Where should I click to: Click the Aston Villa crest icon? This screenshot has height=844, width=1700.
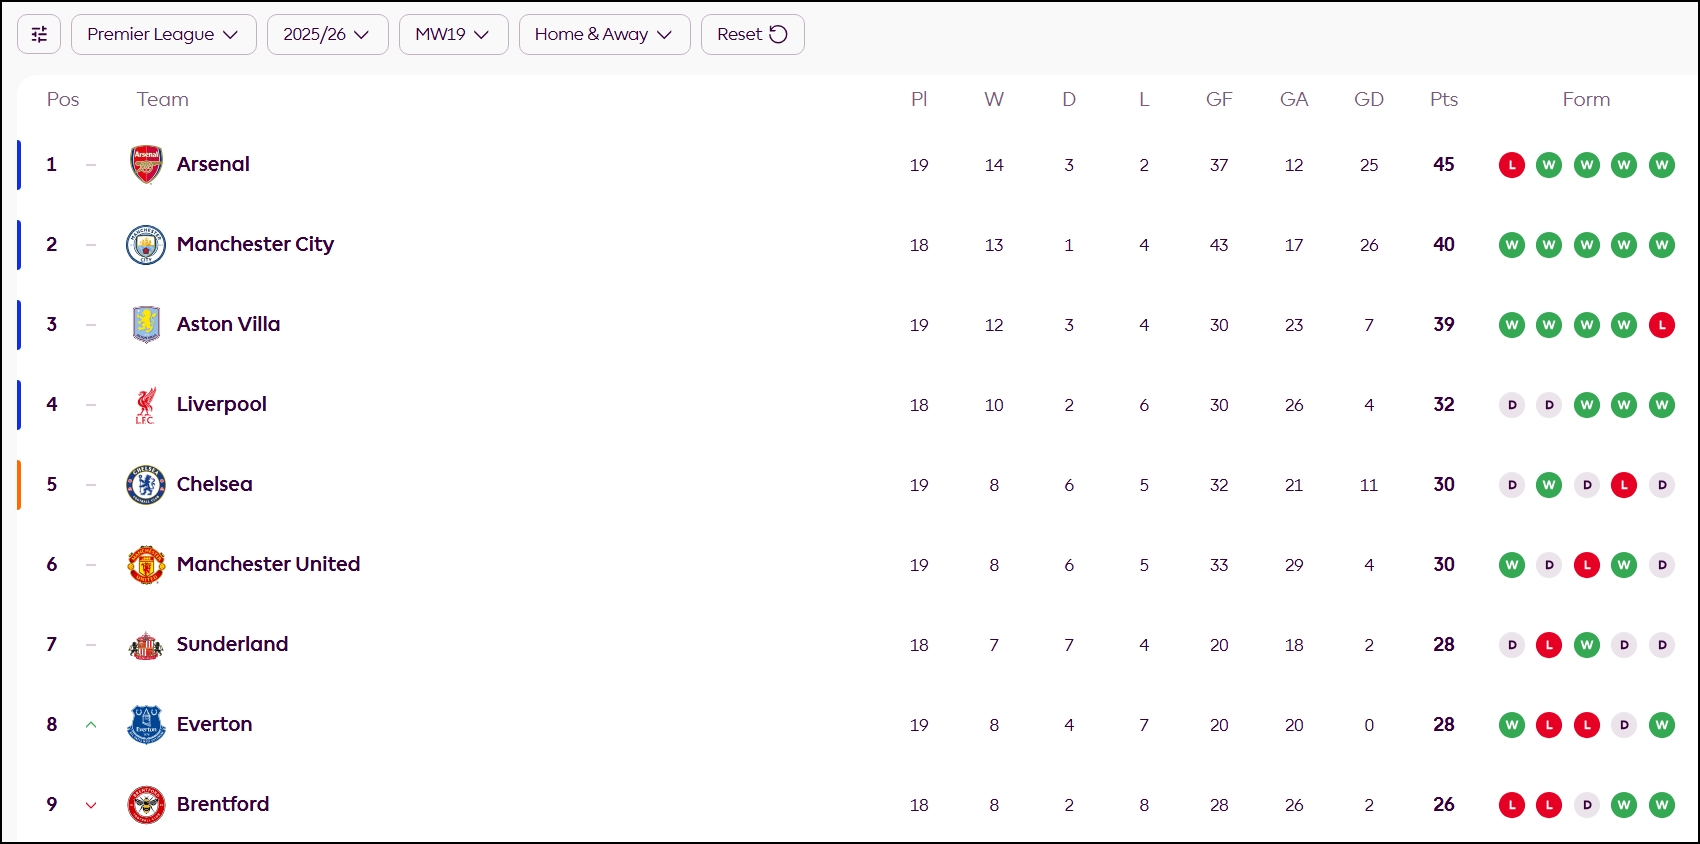pos(146,325)
